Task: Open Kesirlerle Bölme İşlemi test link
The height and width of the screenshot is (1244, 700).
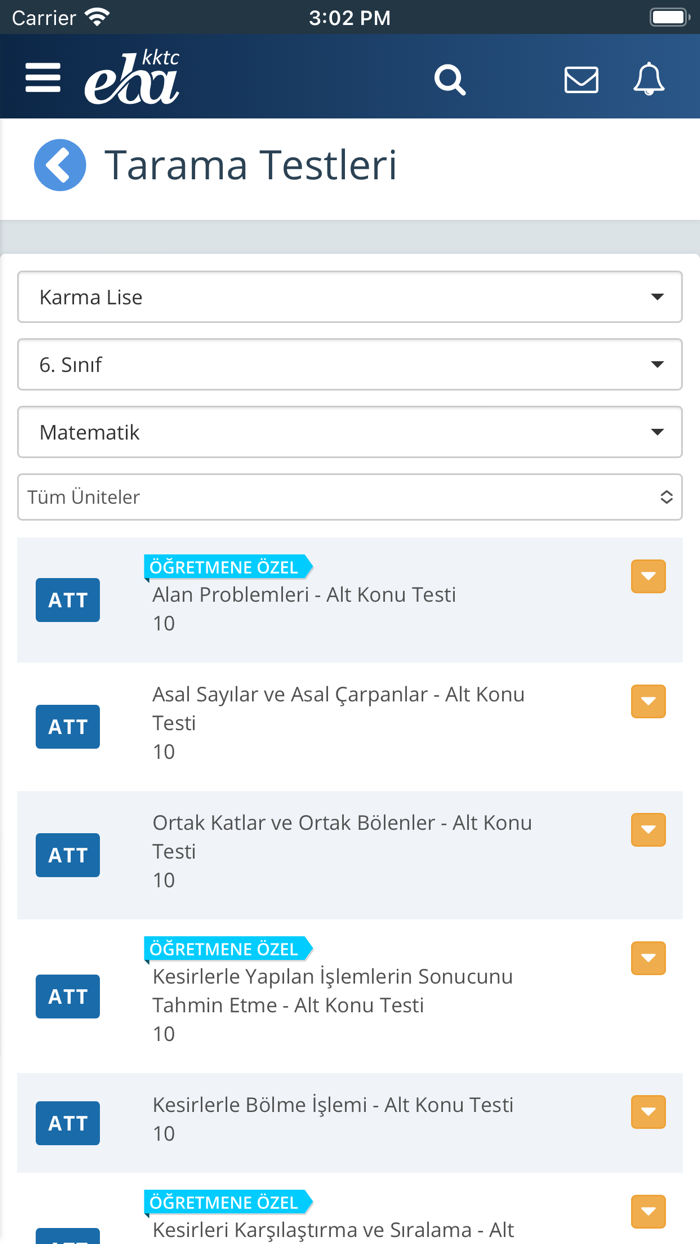Action: tap(332, 1104)
